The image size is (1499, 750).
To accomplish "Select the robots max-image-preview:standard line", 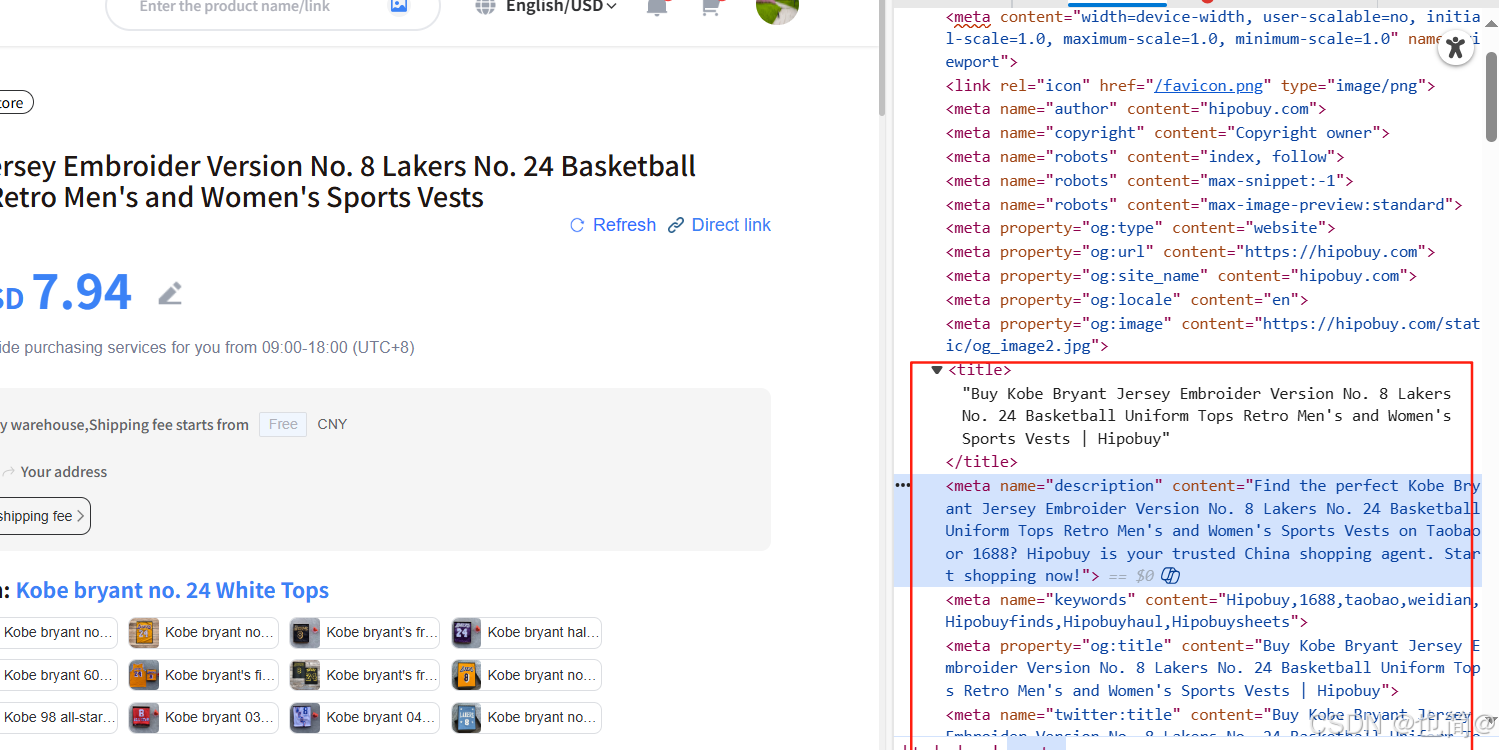I will (1204, 205).
